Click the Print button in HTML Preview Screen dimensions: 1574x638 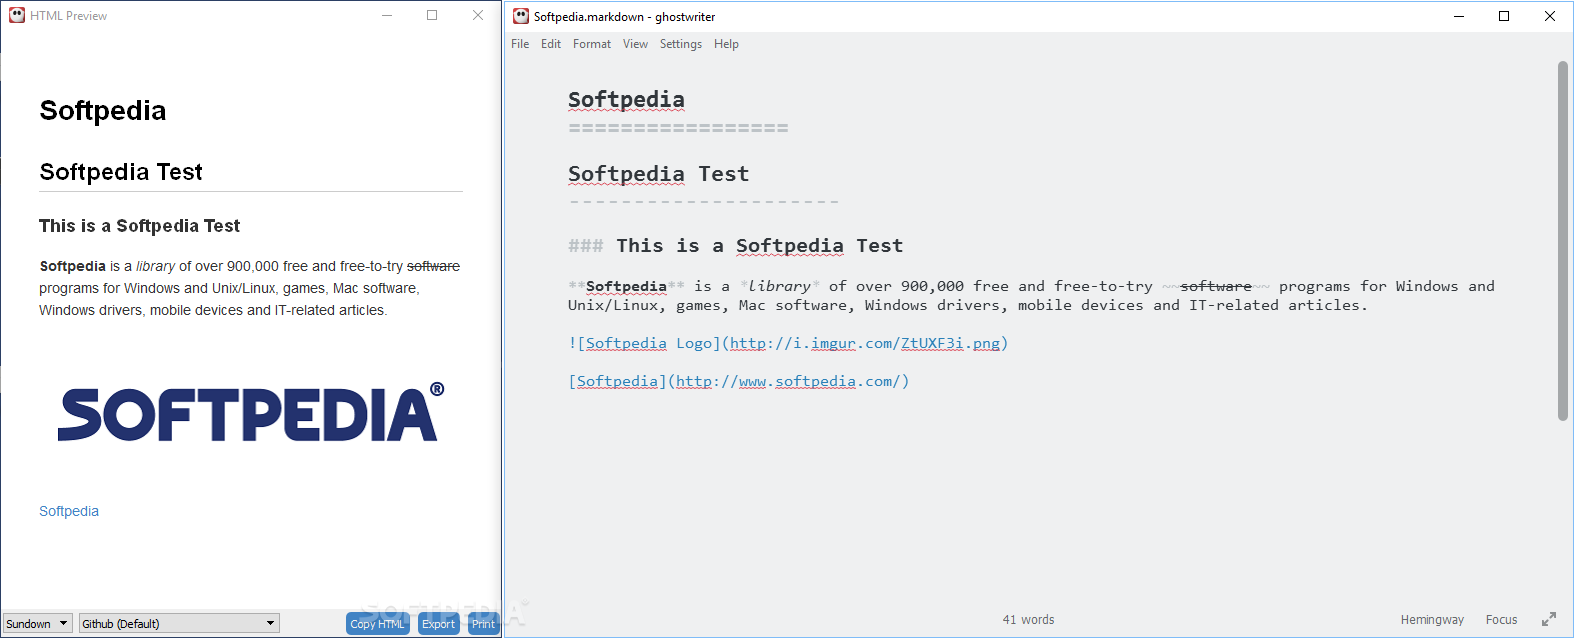click(x=483, y=624)
